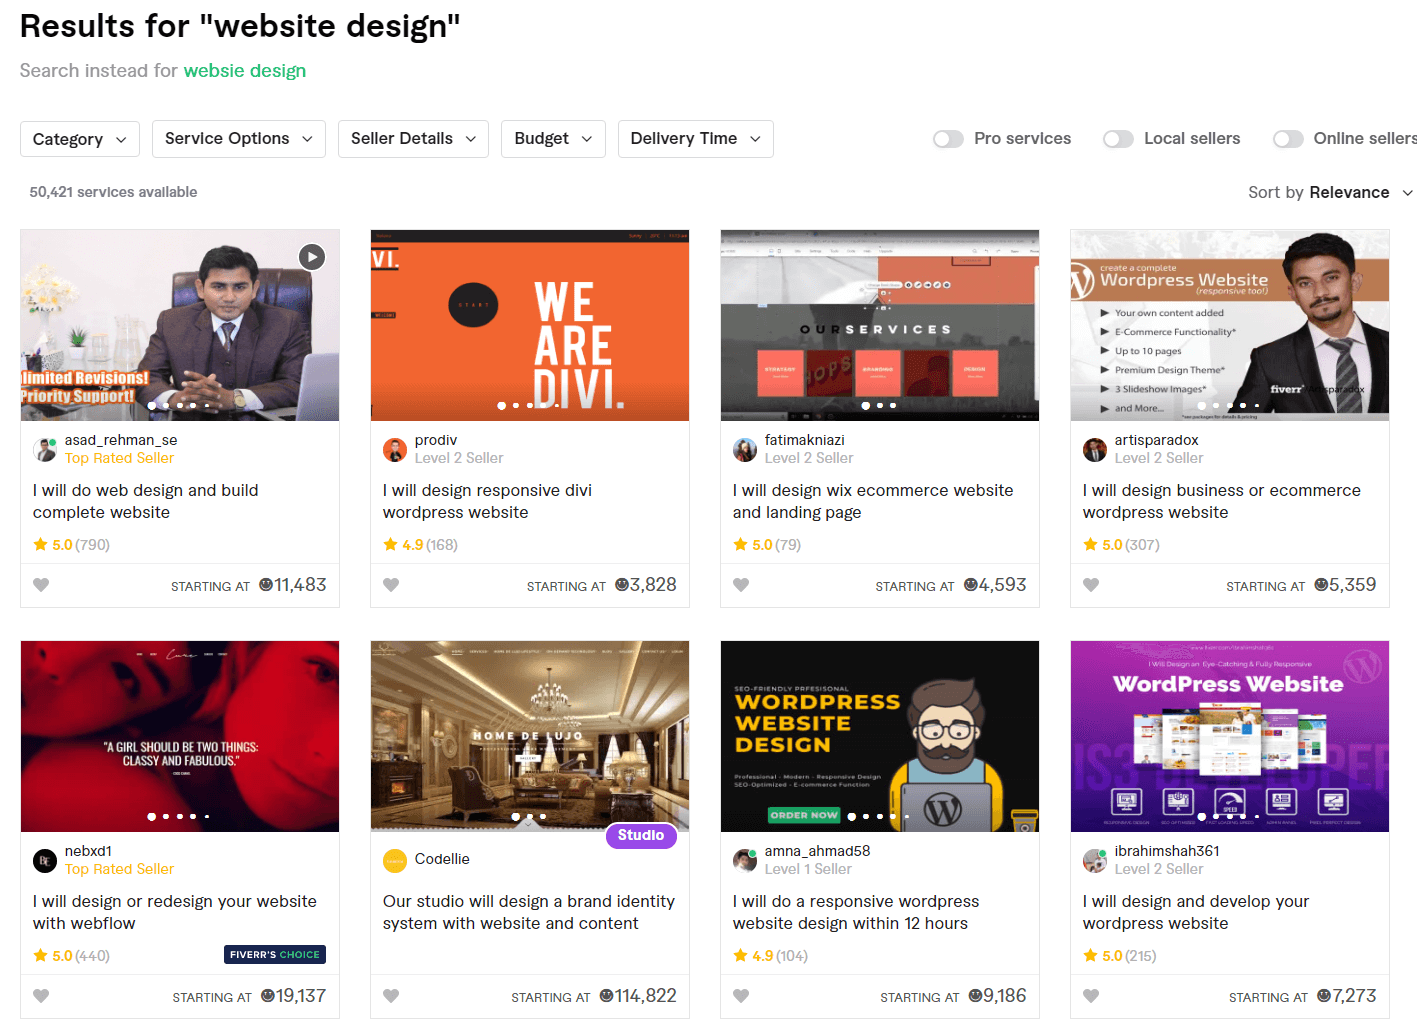The image size is (1417, 1032).
Task: Open the Home De Lujo gig thumbnail
Action: click(x=530, y=736)
